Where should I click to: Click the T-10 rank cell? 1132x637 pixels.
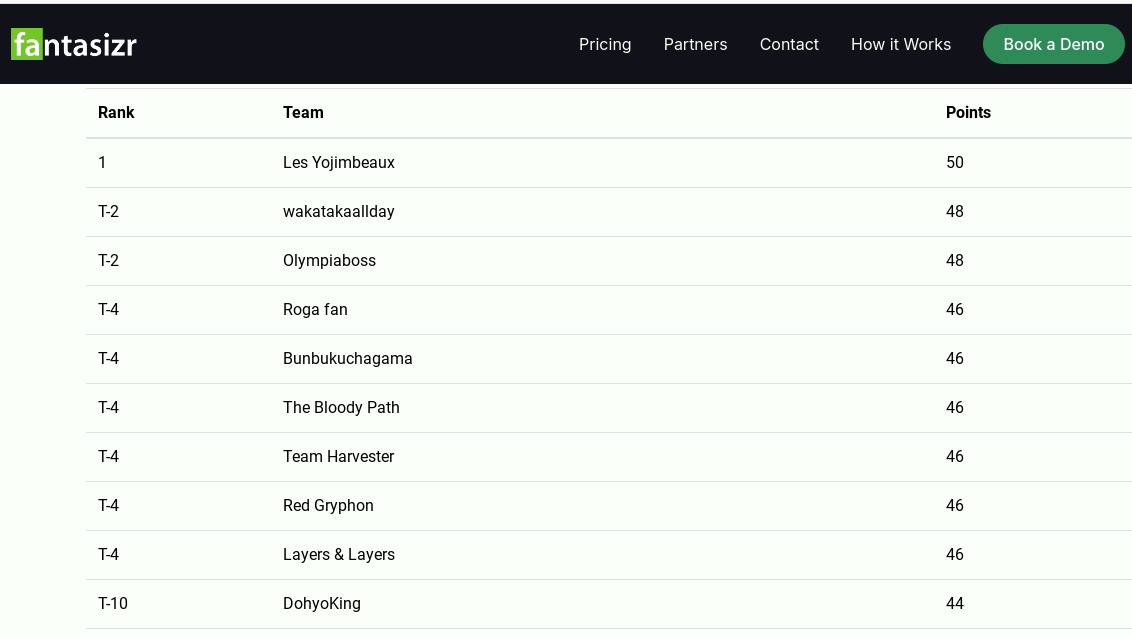tap(113, 604)
